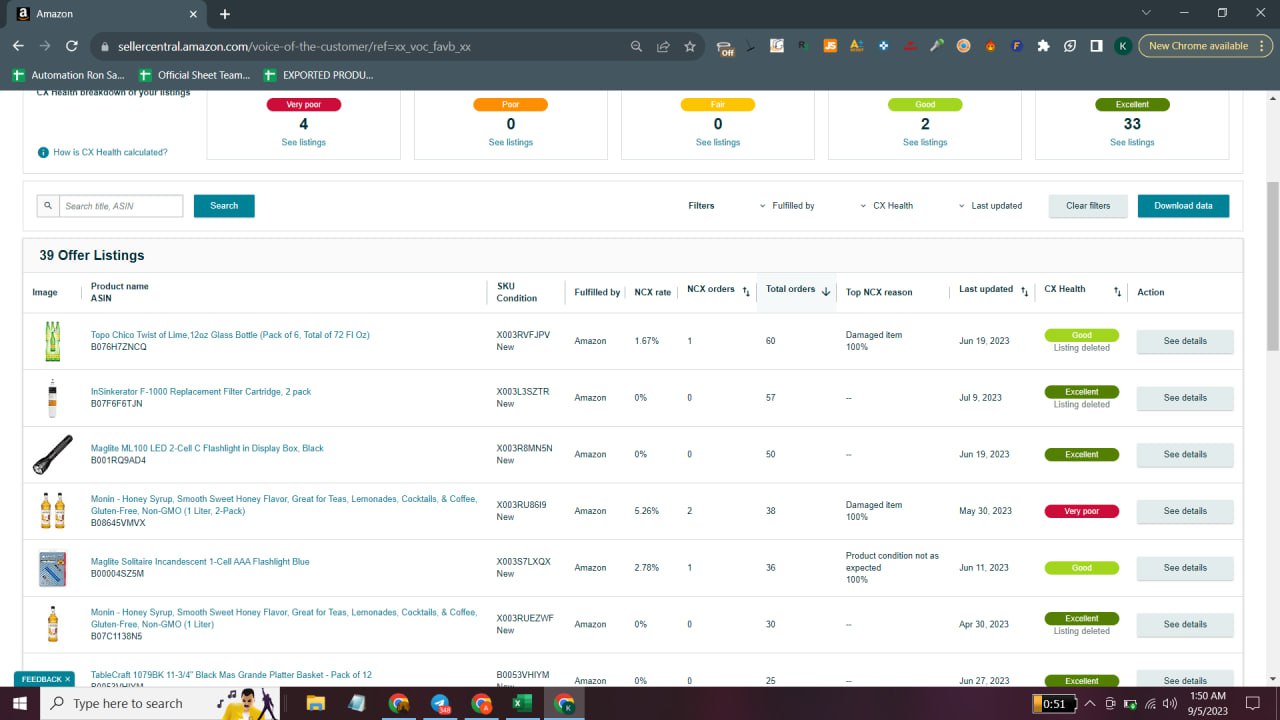This screenshot has height=720, width=1280.
Task: See details for Topo Chico row
Action: coord(1185,341)
